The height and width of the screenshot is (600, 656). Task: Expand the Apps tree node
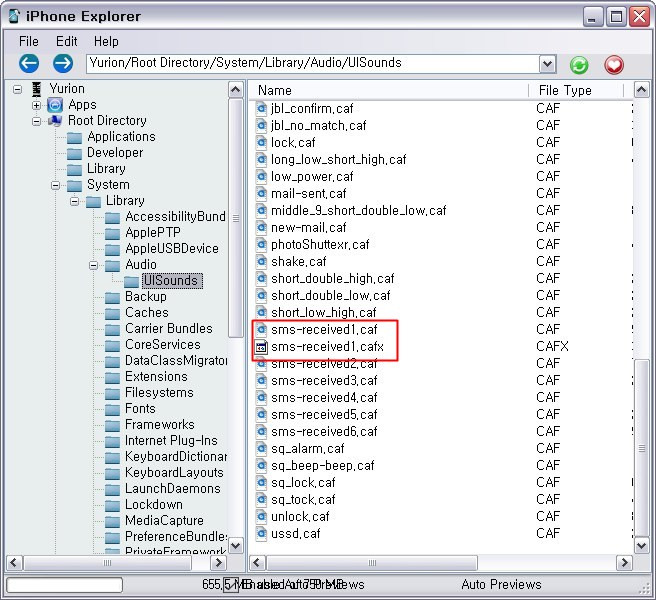click(x=36, y=105)
